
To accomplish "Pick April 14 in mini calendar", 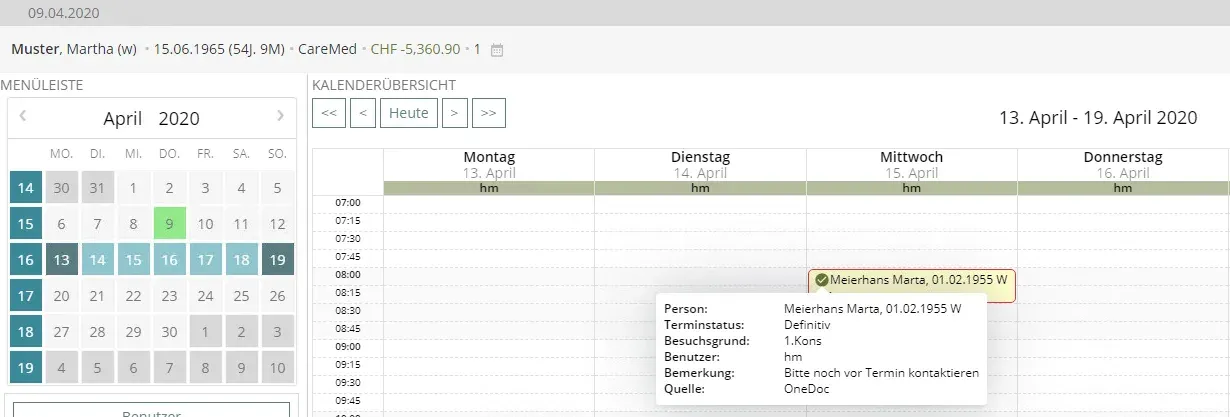I will click(97, 260).
